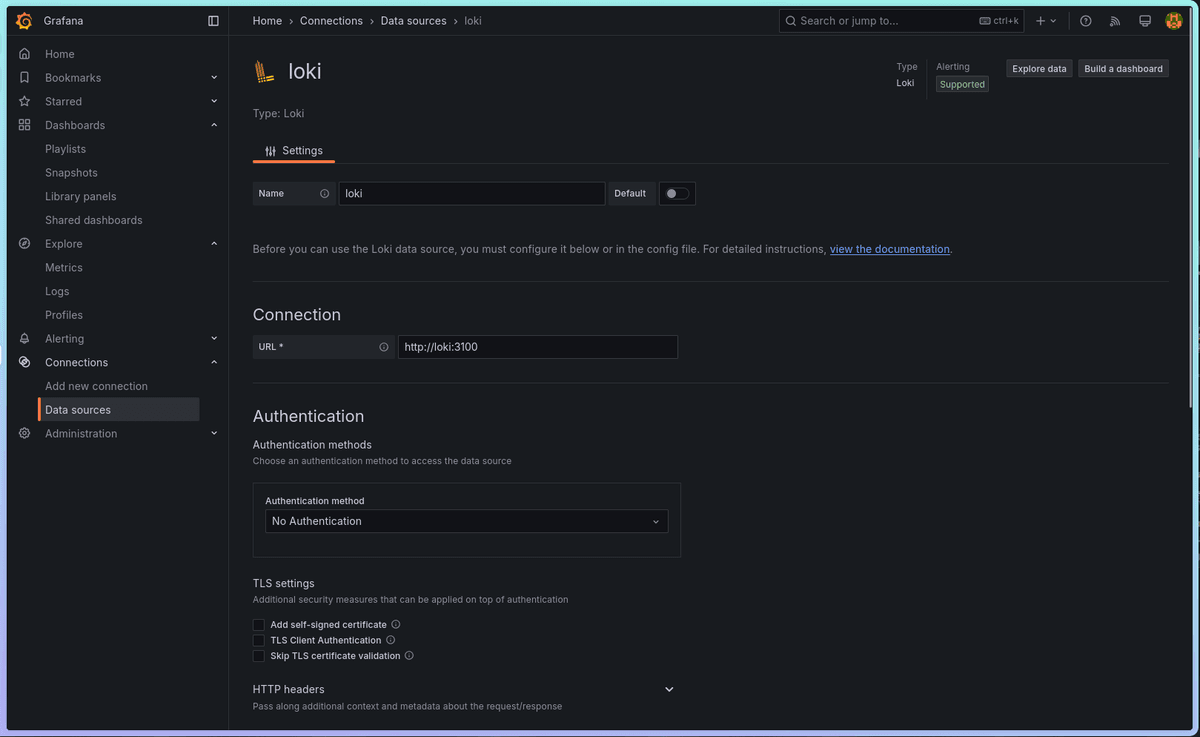
Task: Collapse the Connections section chevron
Action: (214, 362)
